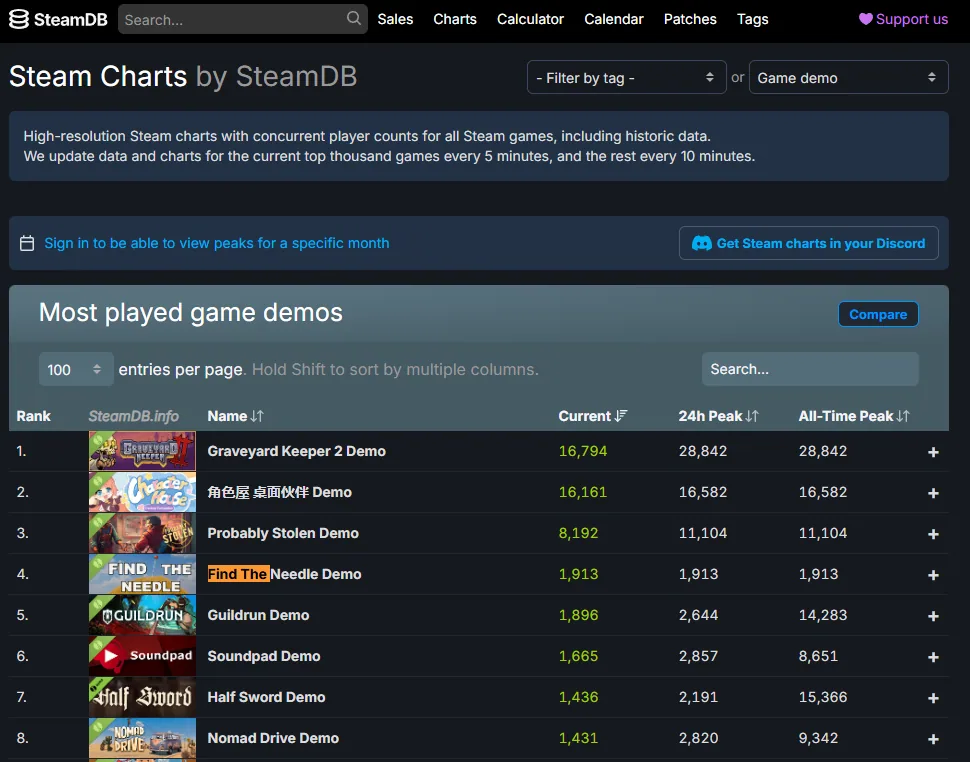Open the Filter by tag dropdown

click(x=626, y=77)
